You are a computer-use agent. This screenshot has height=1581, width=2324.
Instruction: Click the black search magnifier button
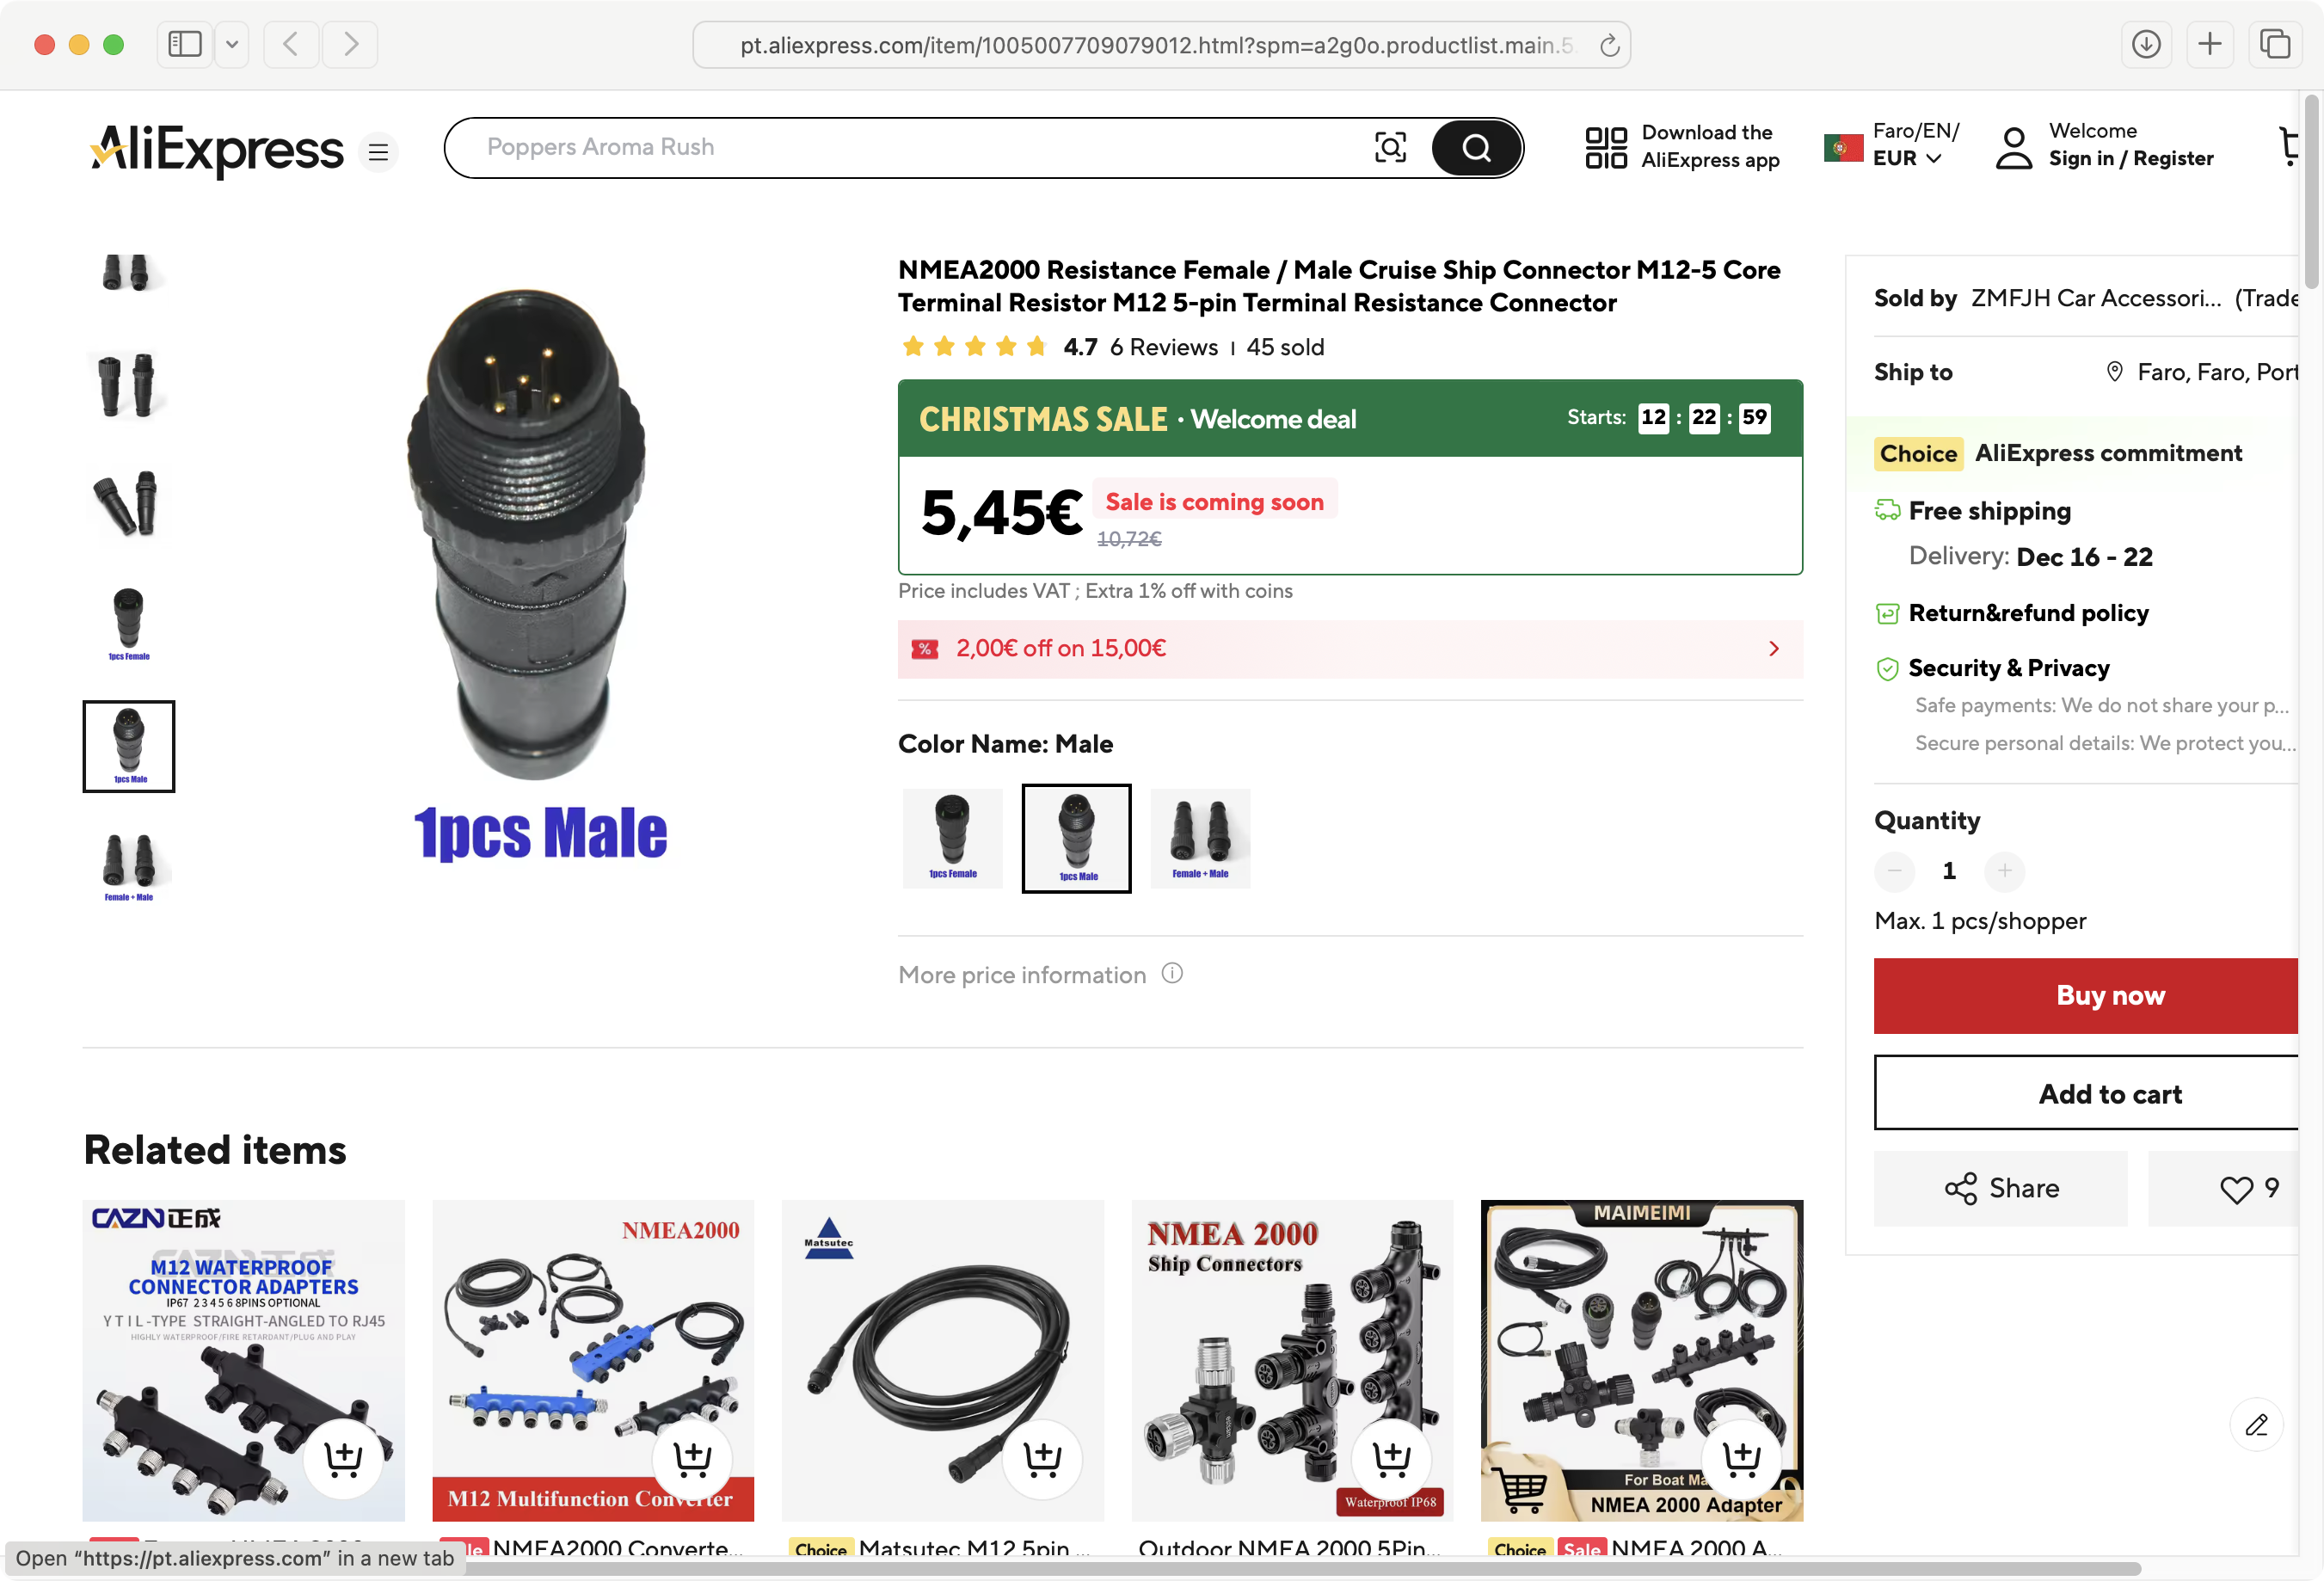click(1476, 148)
